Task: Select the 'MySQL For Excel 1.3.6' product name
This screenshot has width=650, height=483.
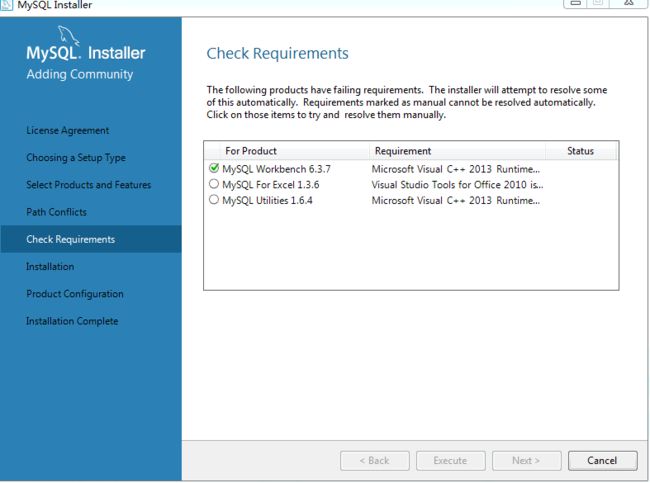Action: 271,185
